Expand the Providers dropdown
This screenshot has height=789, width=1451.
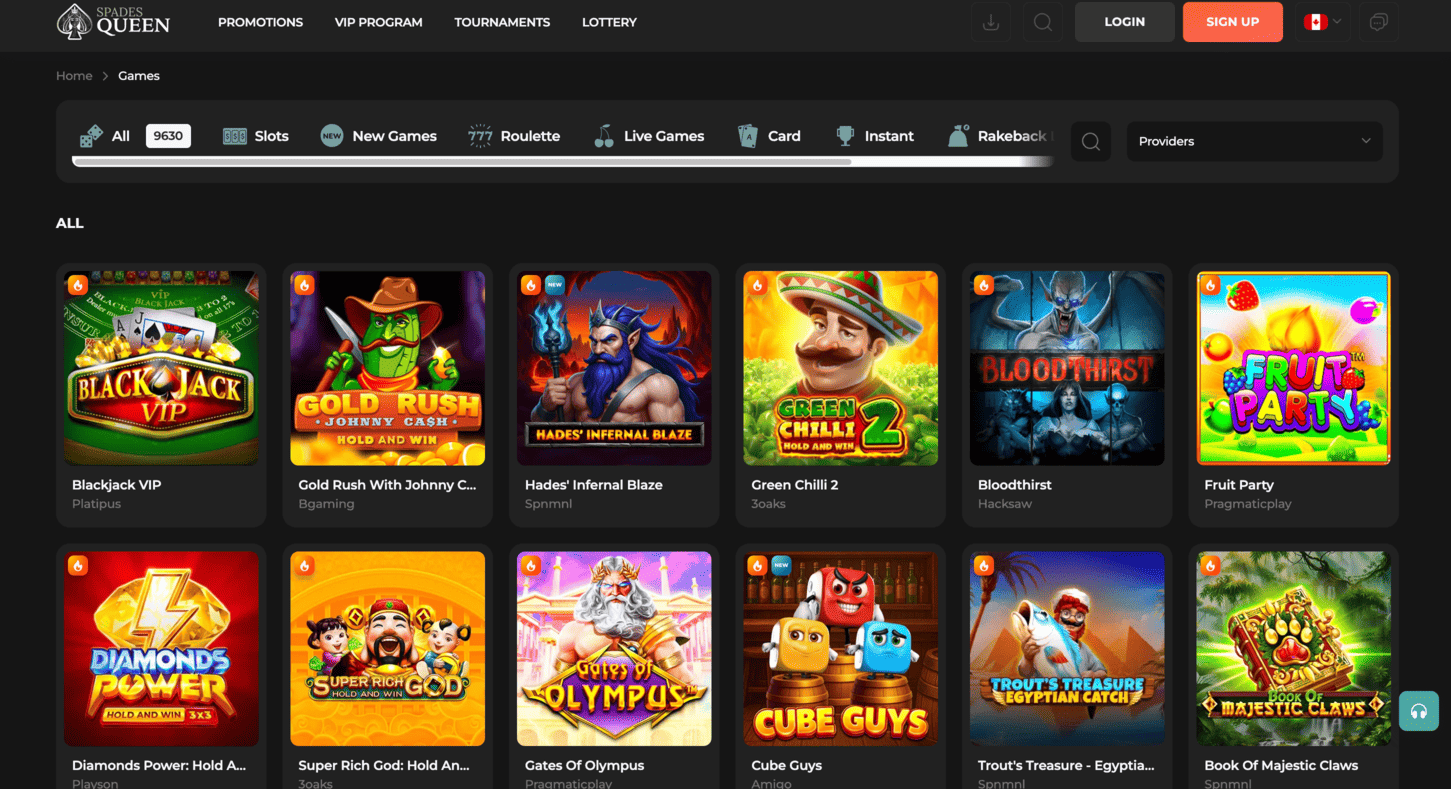pyautogui.click(x=1254, y=141)
